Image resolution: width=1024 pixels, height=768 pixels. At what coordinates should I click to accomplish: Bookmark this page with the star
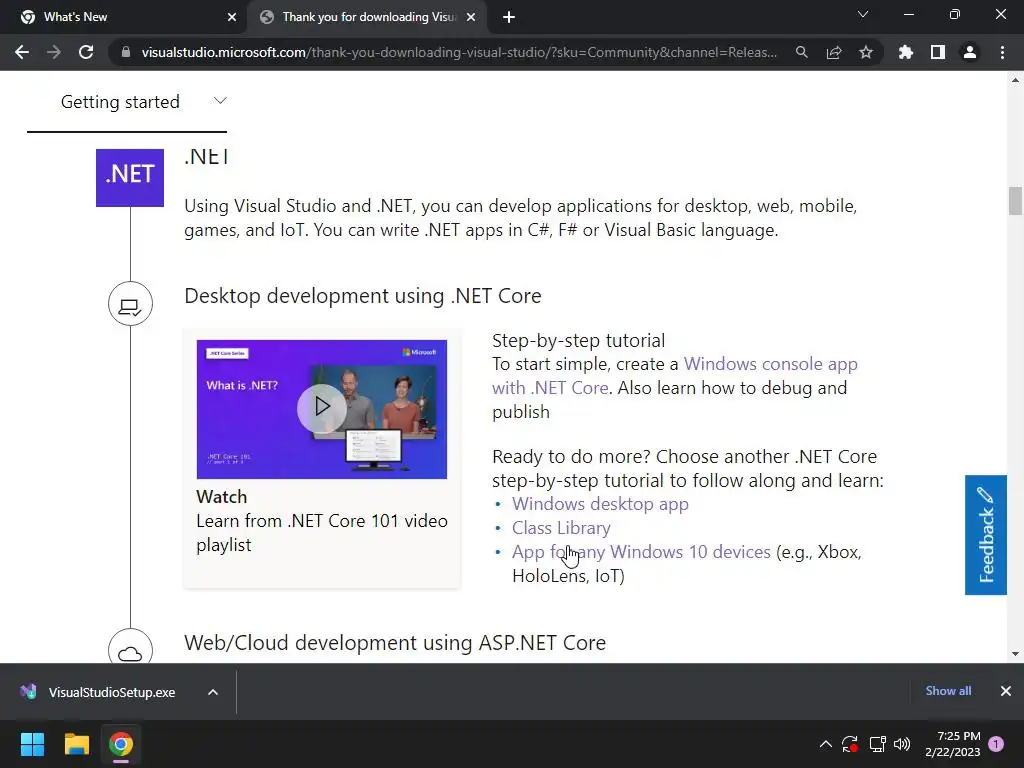click(x=866, y=52)
